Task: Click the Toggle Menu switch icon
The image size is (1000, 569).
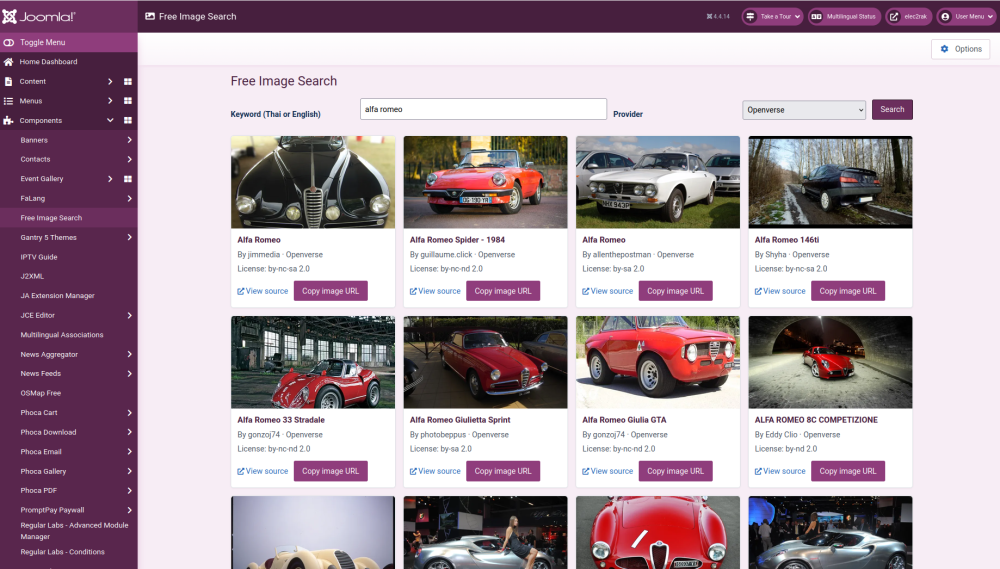Action: pyautogui.click(x=8, y=42)
